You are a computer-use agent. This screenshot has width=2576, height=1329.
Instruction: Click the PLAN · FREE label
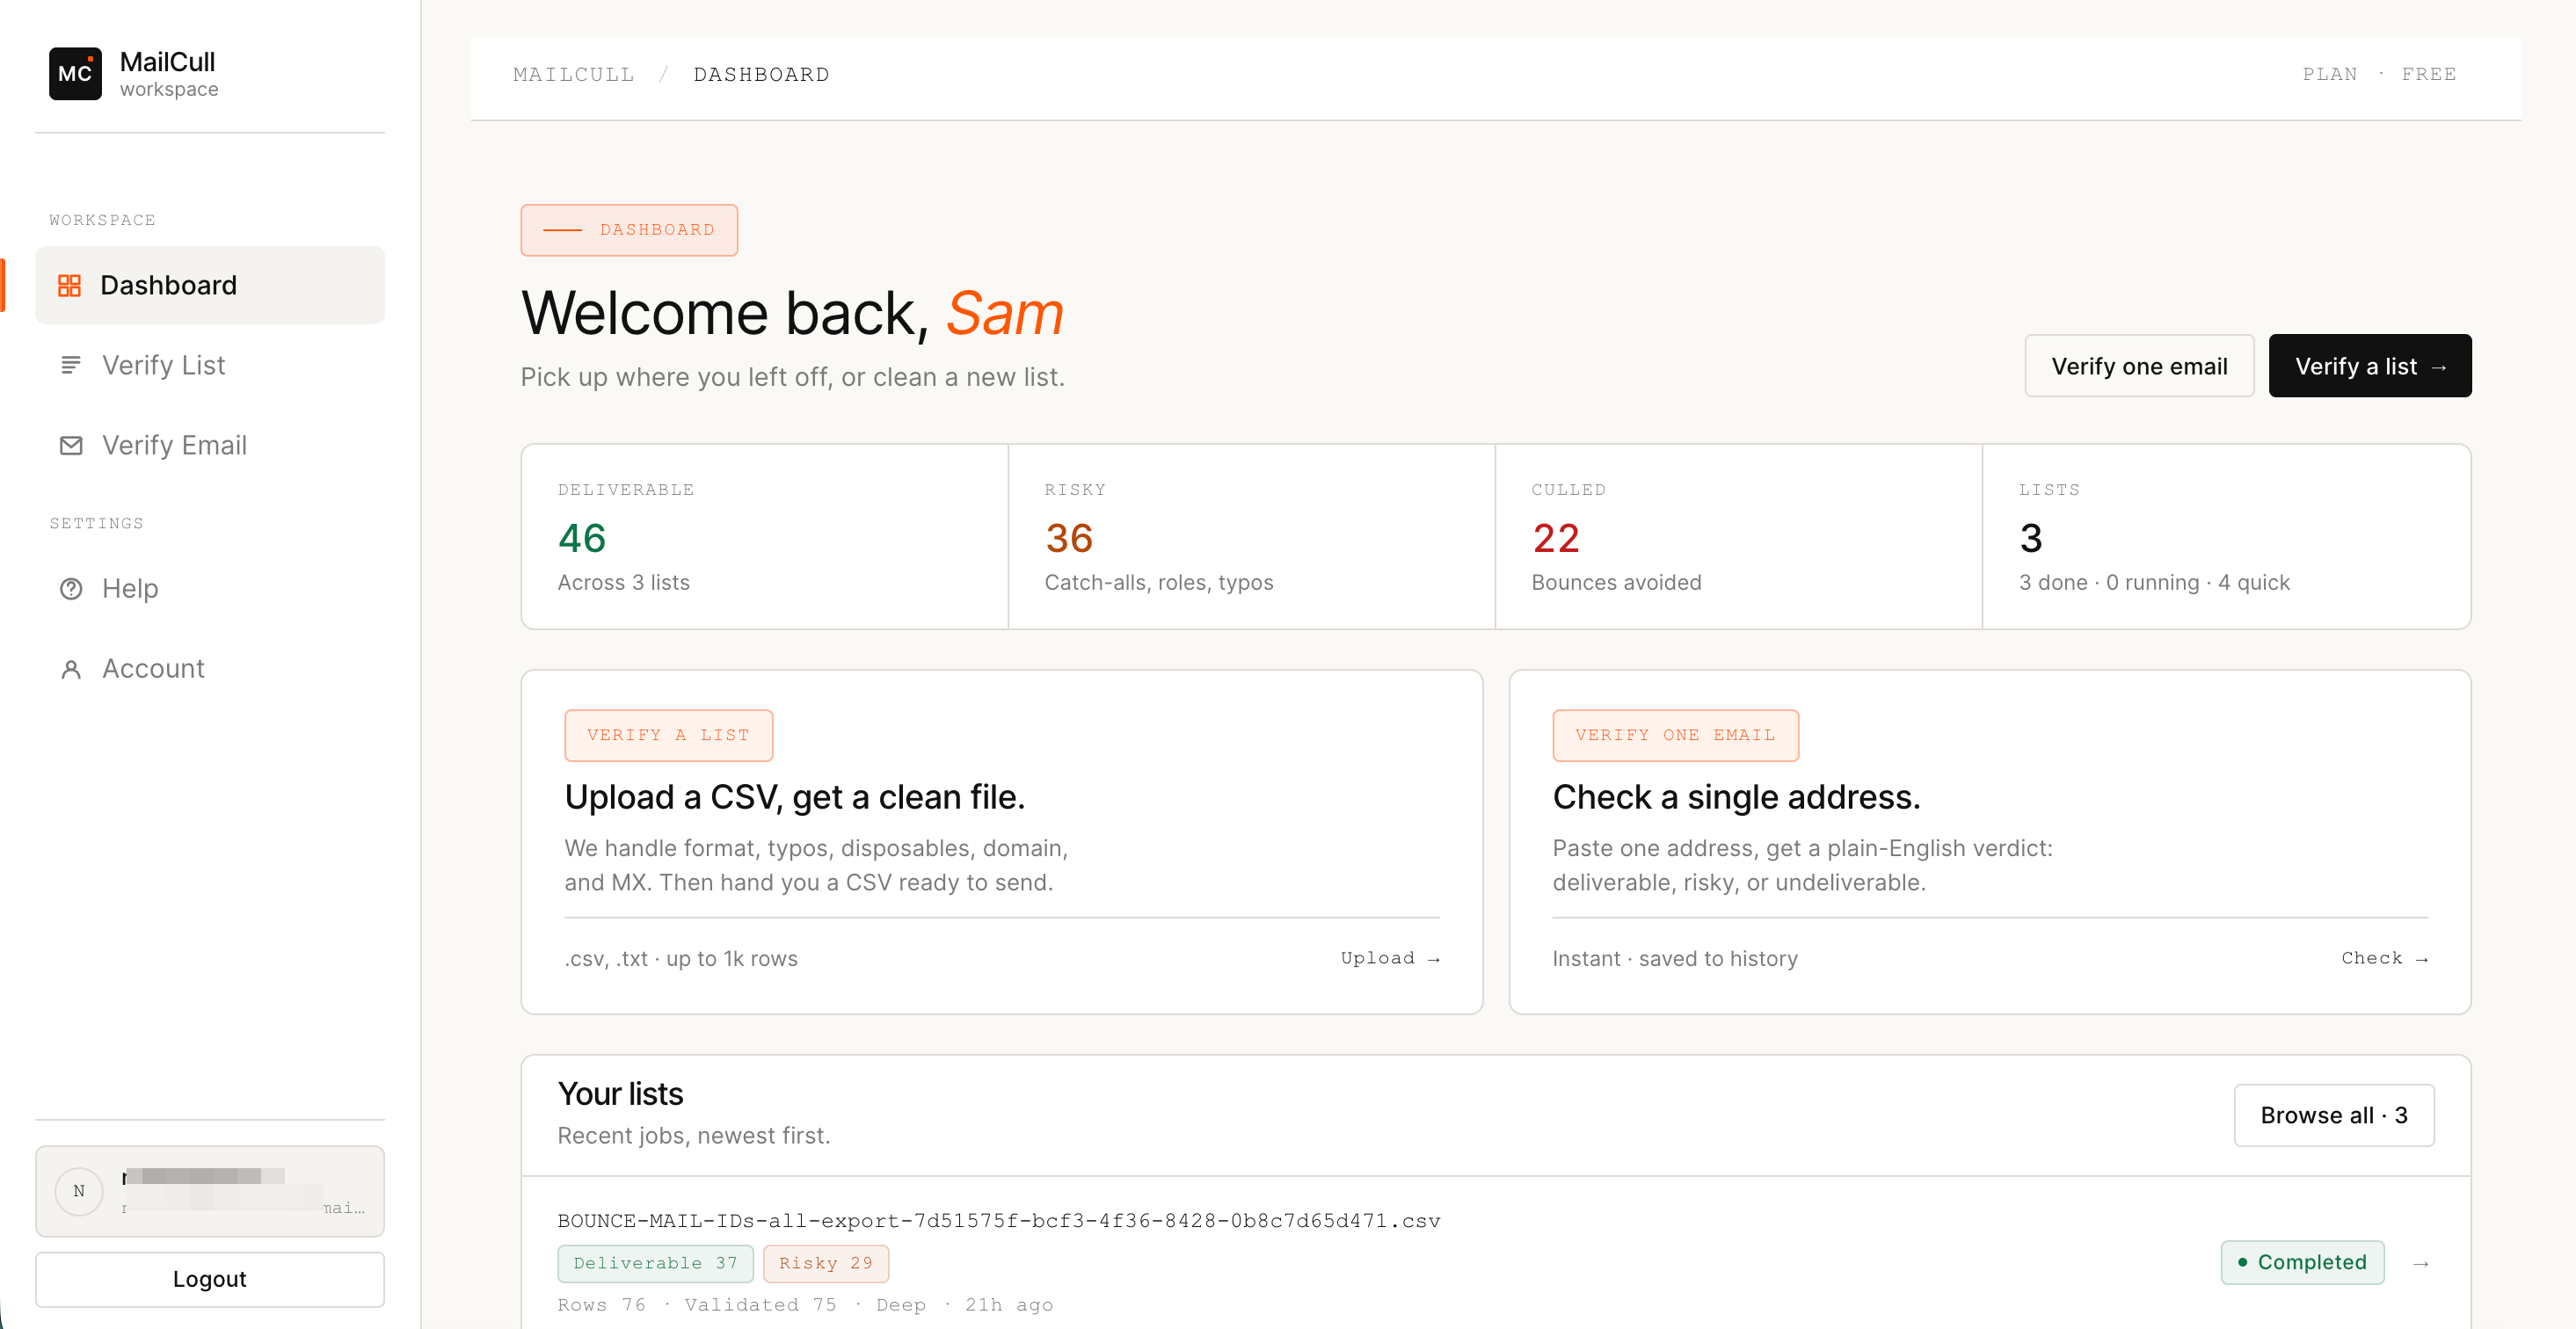(x=2379, y=74)
